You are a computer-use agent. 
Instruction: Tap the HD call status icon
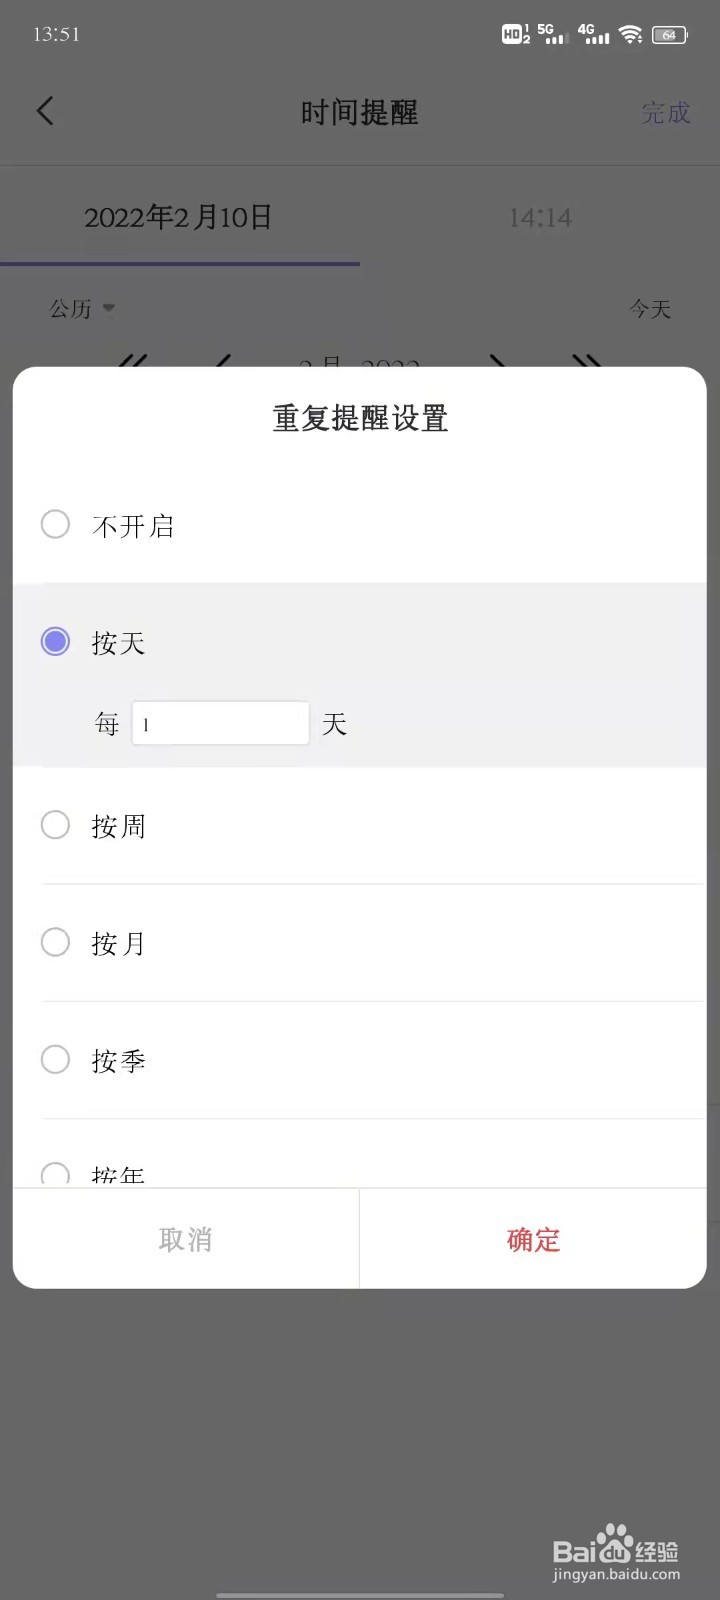coord(516,34)
